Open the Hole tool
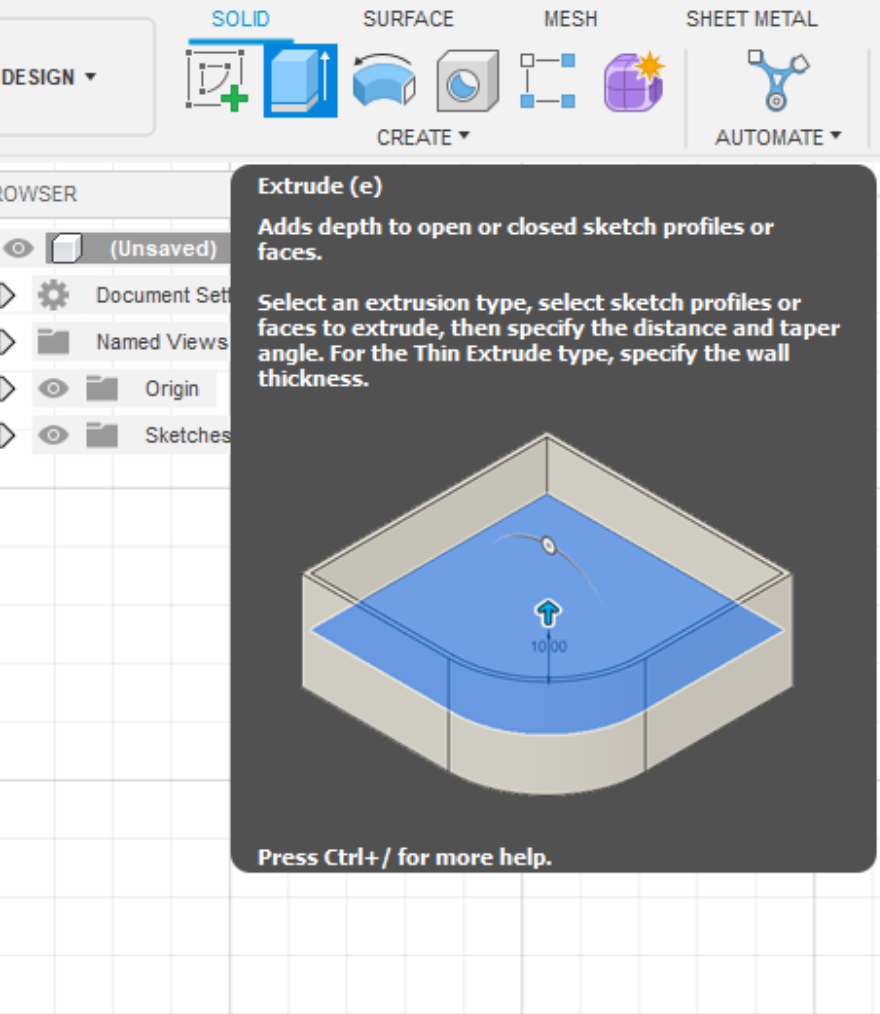Screen dimensions: 880x1014 pos(466,82)
